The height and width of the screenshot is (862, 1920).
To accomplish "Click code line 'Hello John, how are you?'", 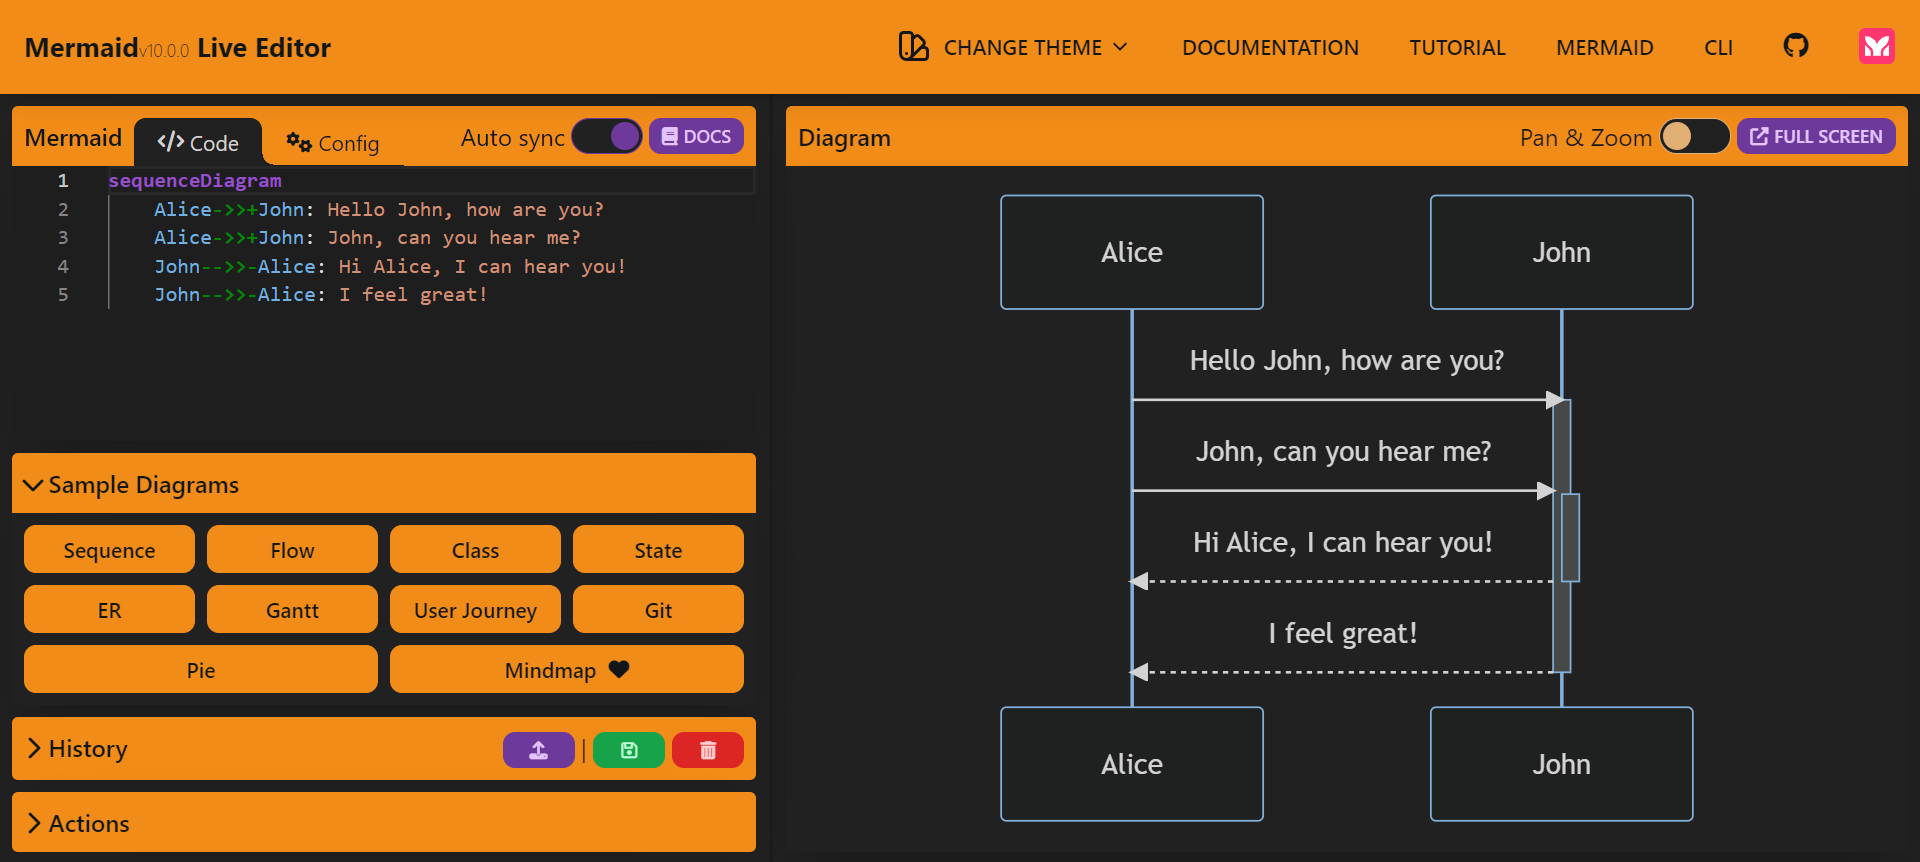I will [379, 209].
